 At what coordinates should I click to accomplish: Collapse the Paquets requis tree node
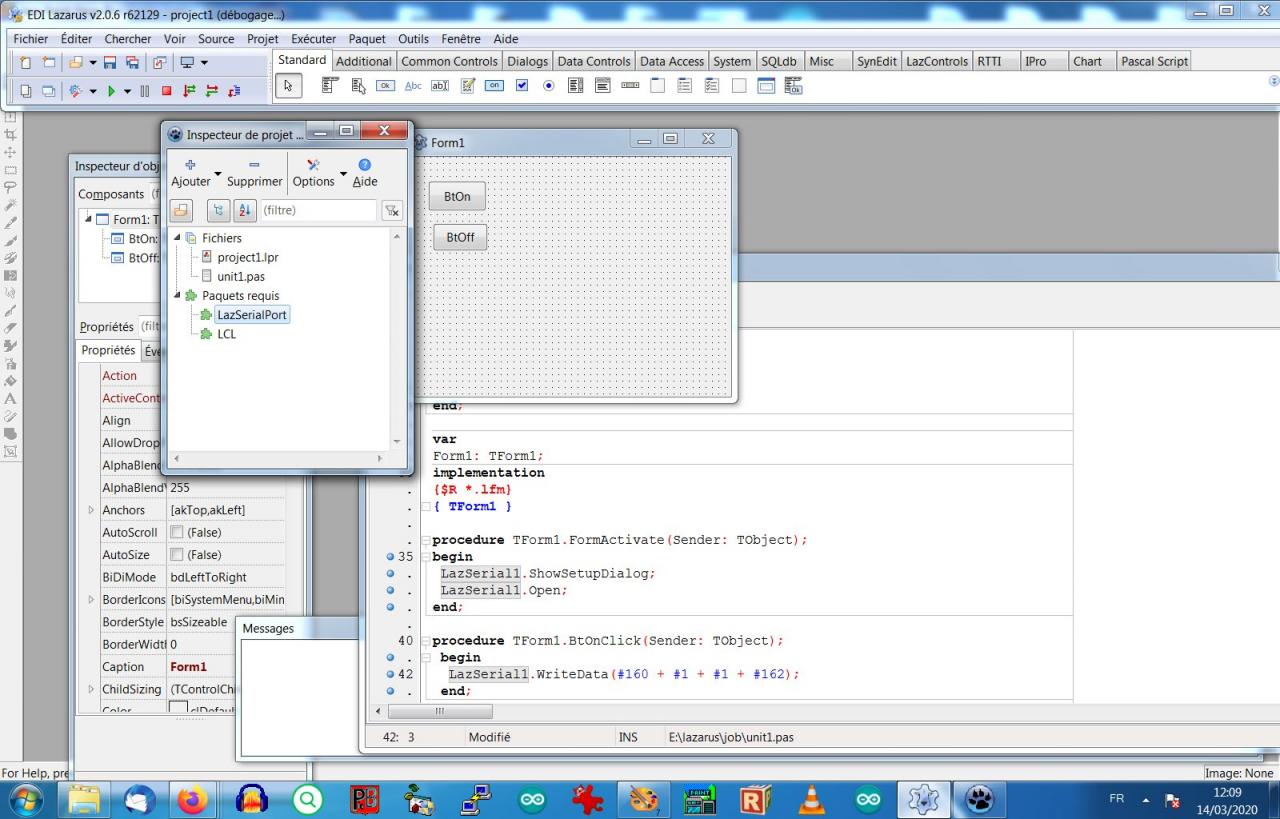(178, 296)
